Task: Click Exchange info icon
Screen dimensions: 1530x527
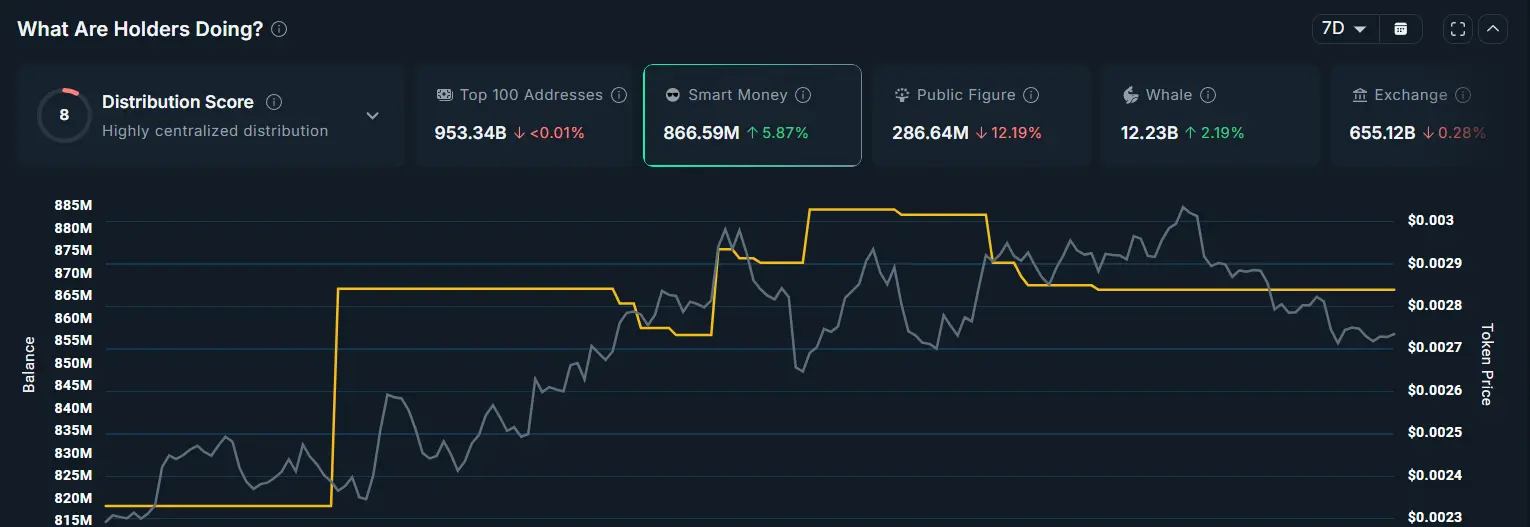Action: [x=1463, y=95]
